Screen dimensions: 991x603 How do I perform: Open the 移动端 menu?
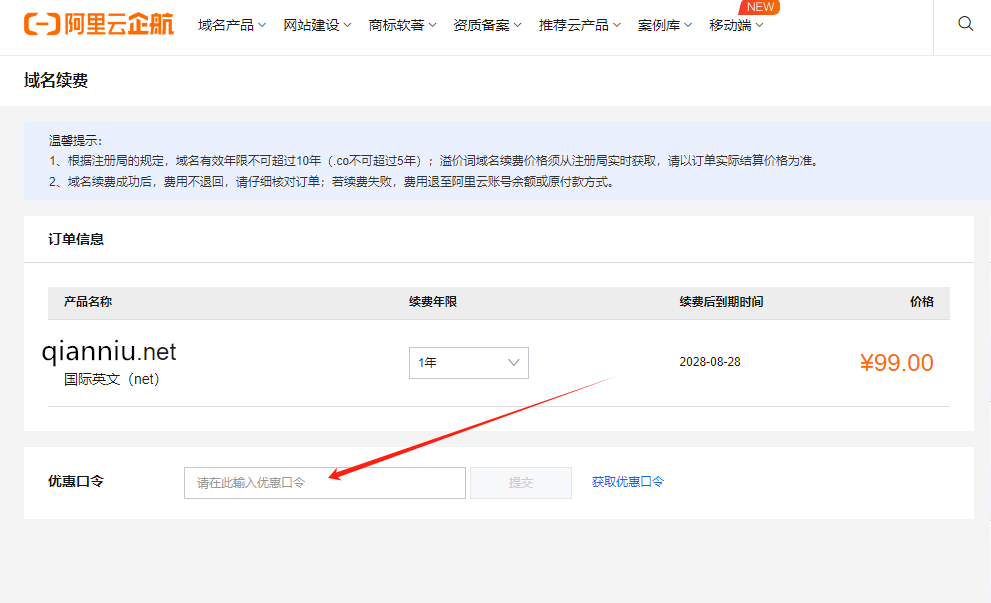(x=731, y=24)
